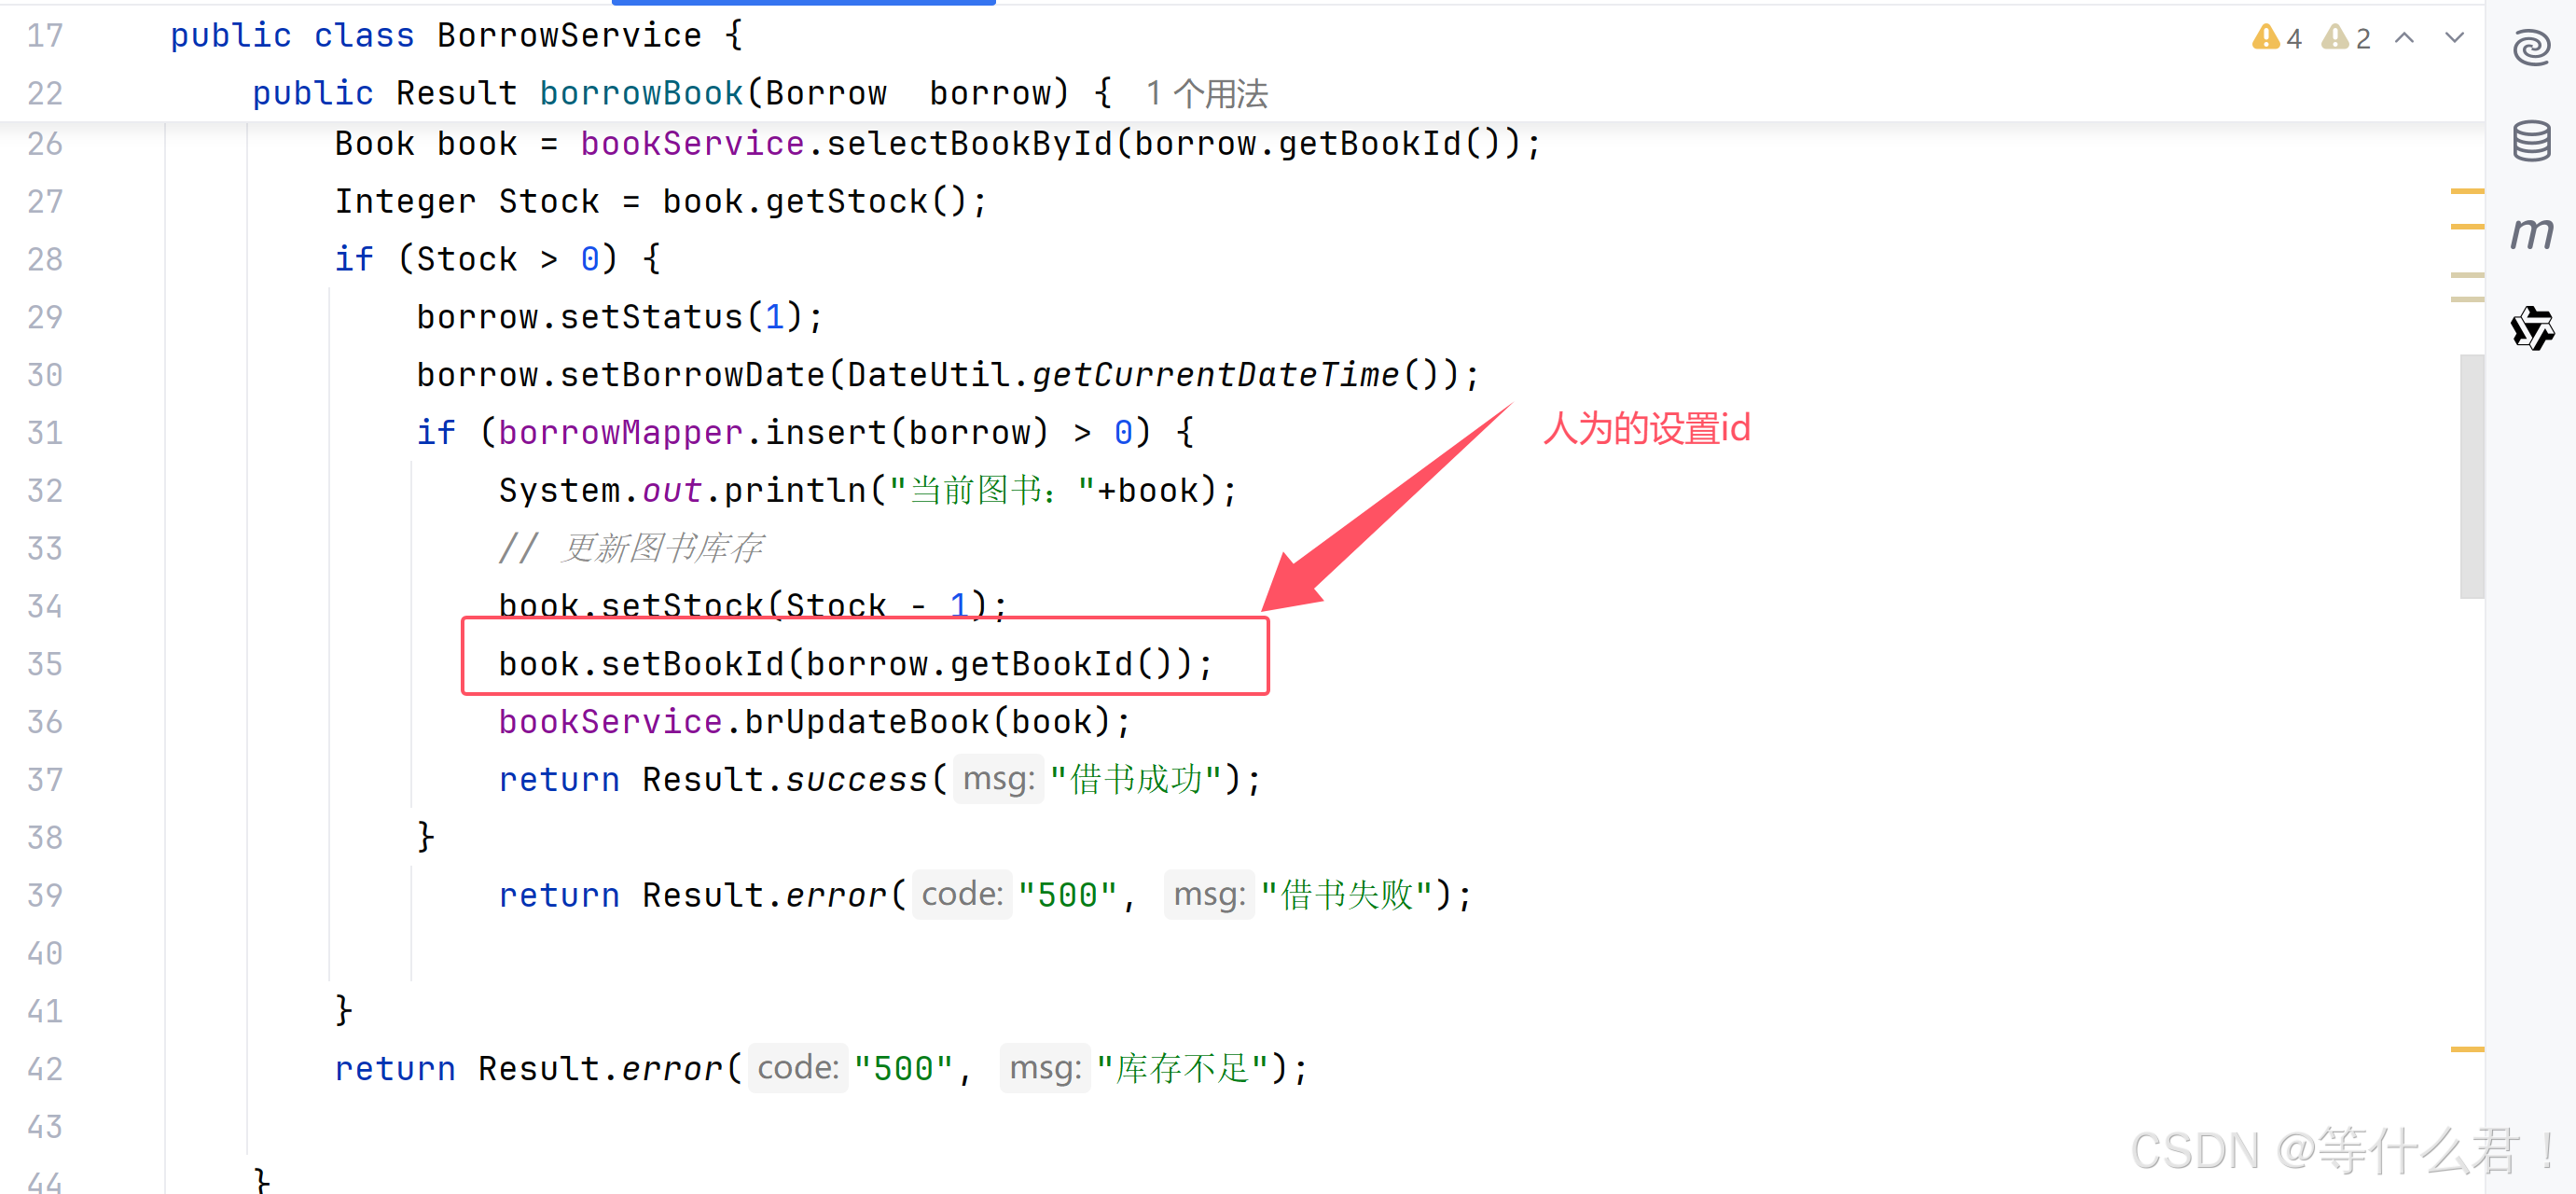The height and width of the screenshot is (1194, 2576).
Task: Click the light tan warning stripe marker
Action: point(2466,275)
